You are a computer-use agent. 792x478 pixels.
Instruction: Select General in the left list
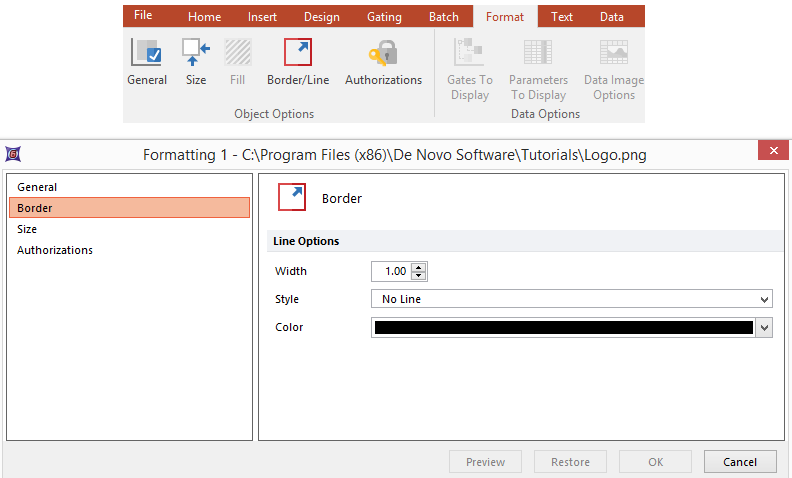[37, 187]
